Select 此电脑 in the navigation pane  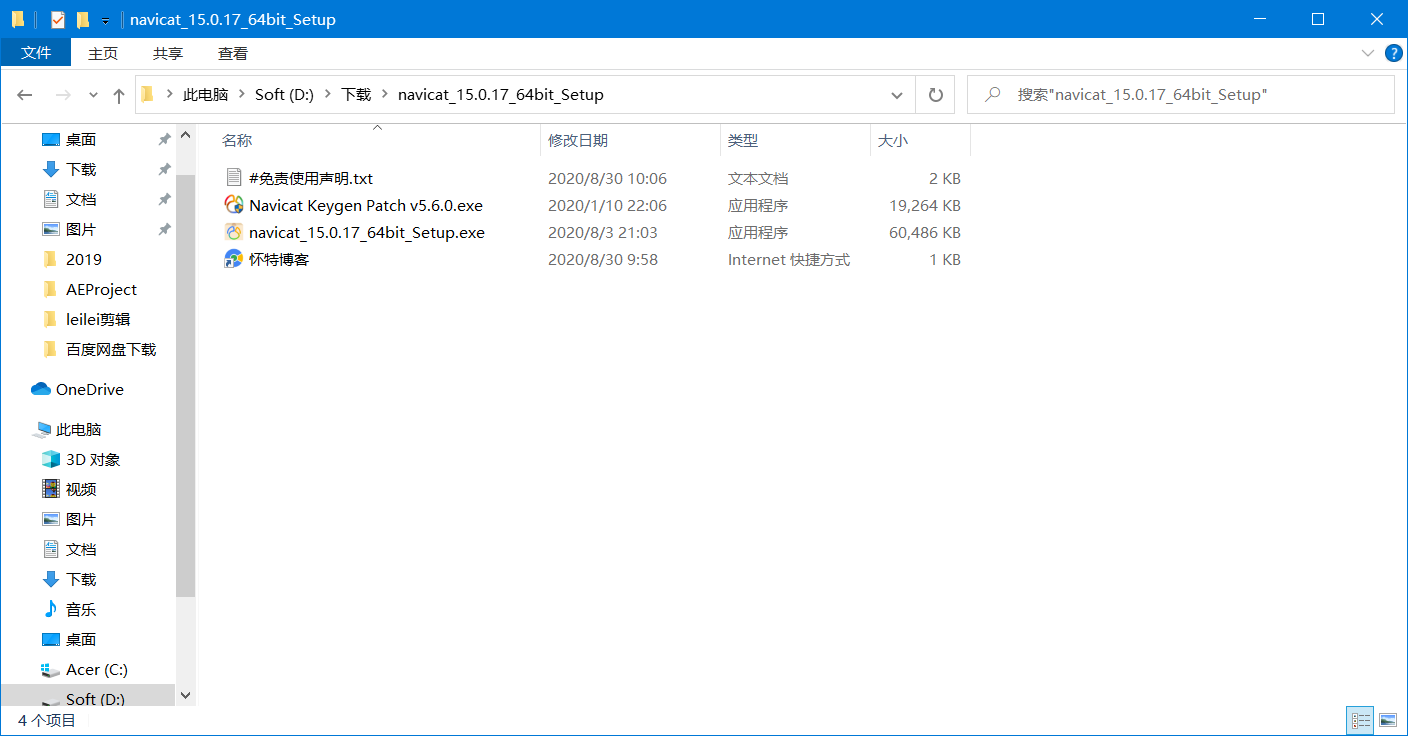78,429
